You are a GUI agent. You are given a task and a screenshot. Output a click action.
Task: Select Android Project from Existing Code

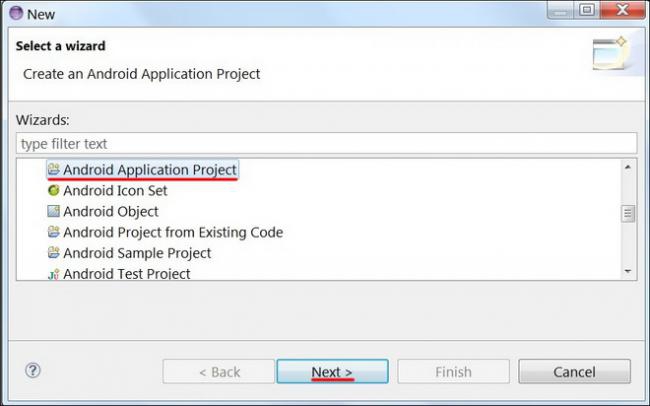click(x=173, y=232)
